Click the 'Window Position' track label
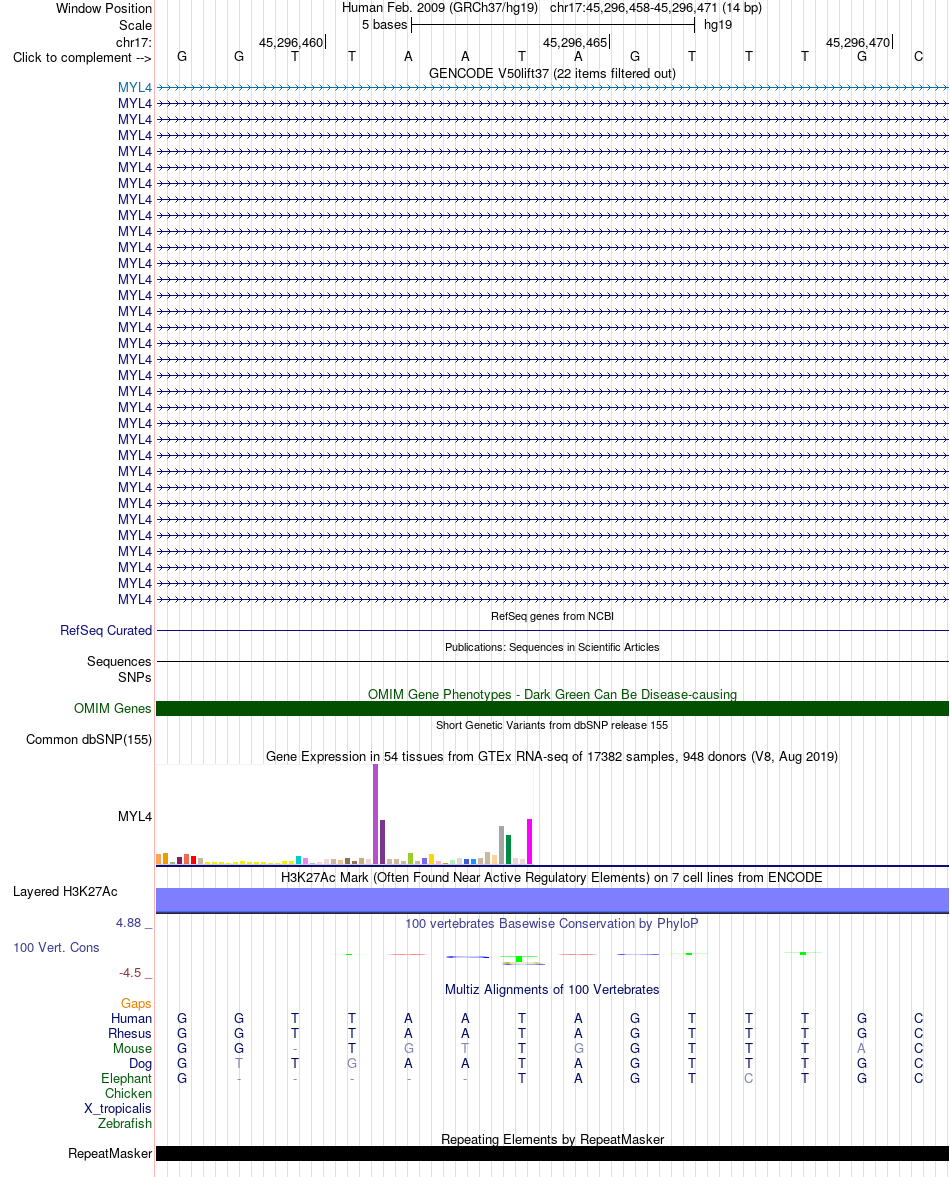Screen dimensions: 950x1177 (x=104, y=8)
